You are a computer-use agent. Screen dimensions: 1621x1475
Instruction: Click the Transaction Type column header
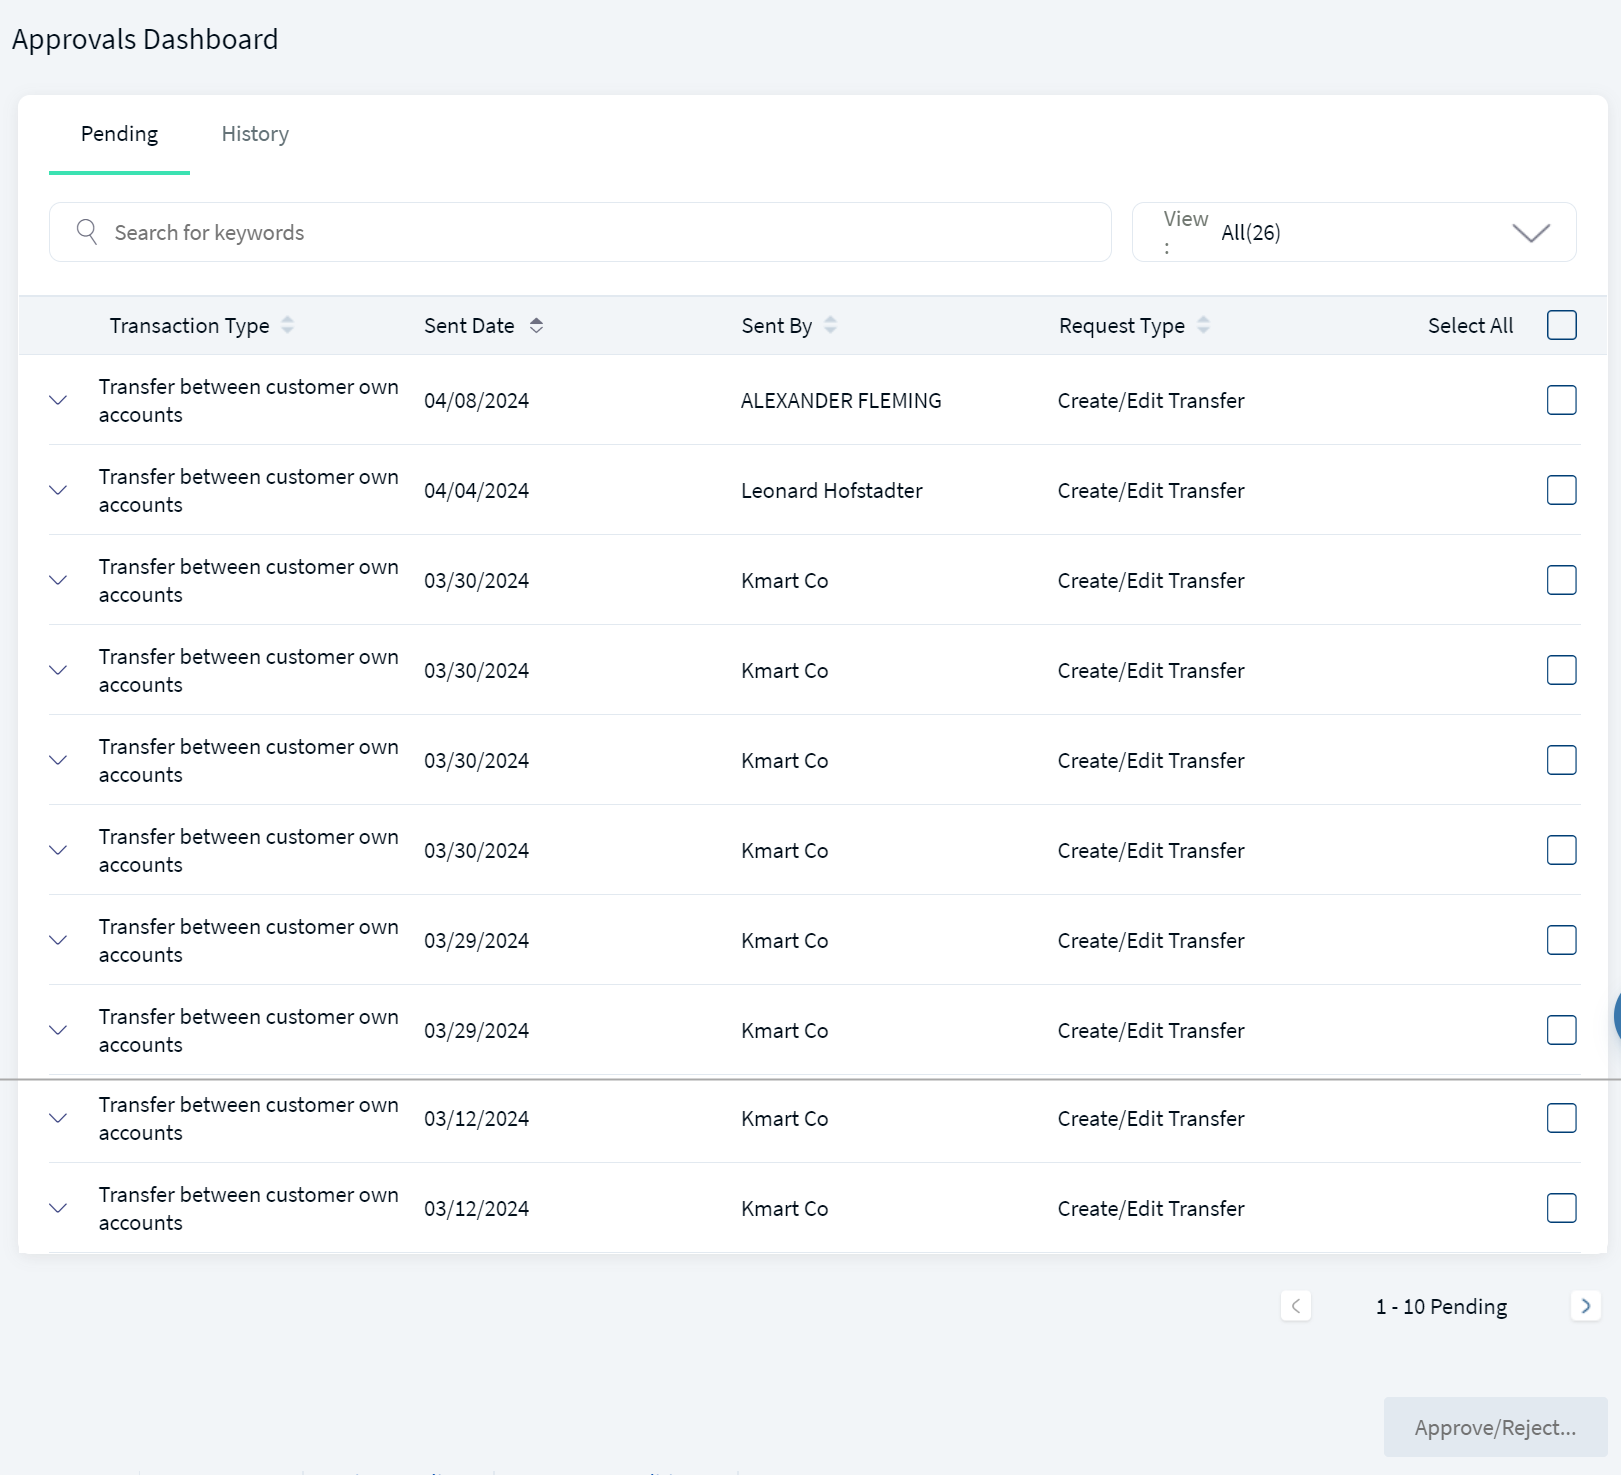[189, 326]
